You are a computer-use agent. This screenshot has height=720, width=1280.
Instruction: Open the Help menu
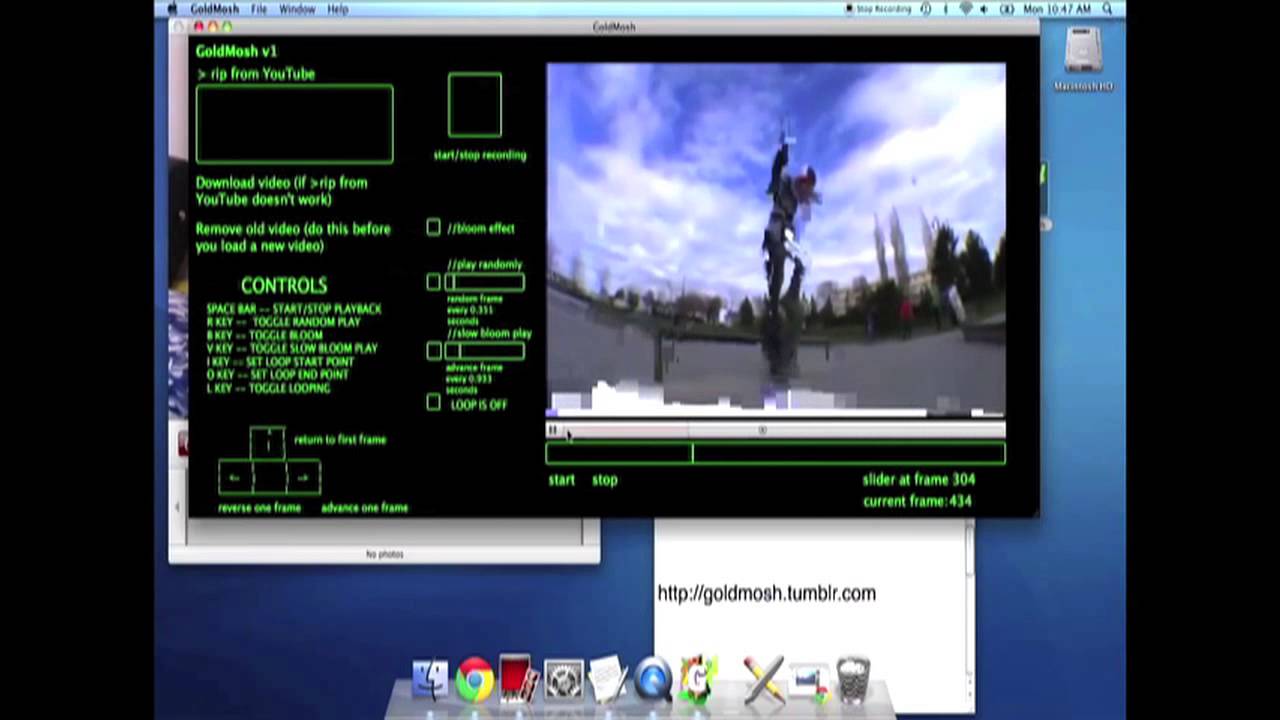(338, 9)
